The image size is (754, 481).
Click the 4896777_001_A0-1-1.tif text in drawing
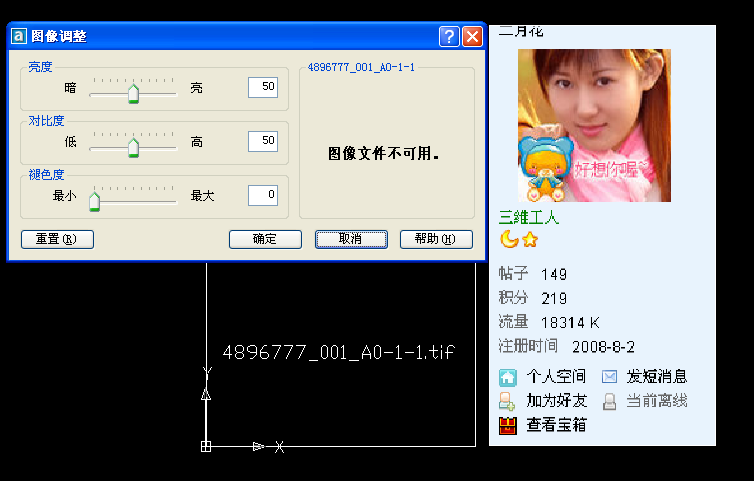pyautogui.click(x=339, y=352)
